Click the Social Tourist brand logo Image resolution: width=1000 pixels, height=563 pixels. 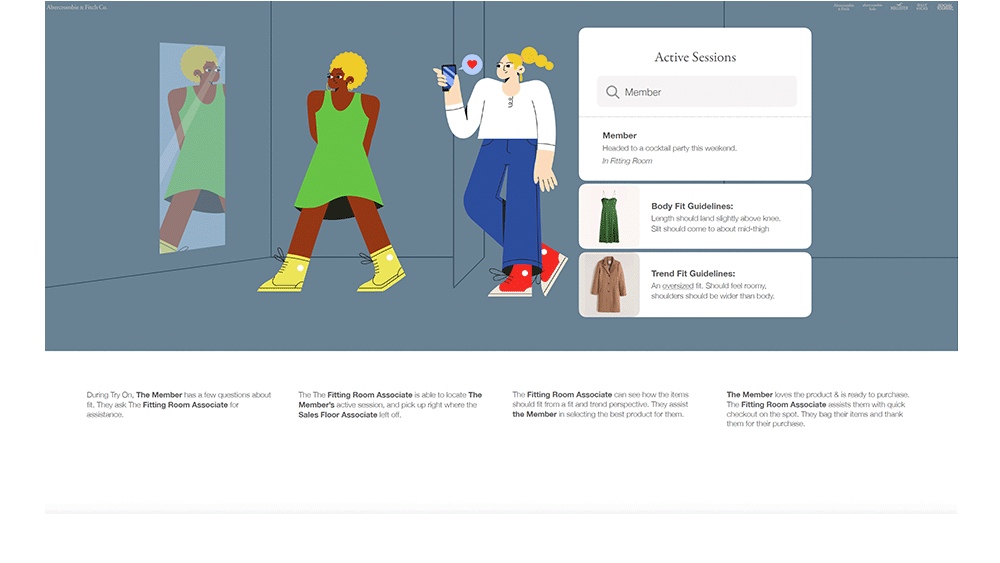(944, 7)
